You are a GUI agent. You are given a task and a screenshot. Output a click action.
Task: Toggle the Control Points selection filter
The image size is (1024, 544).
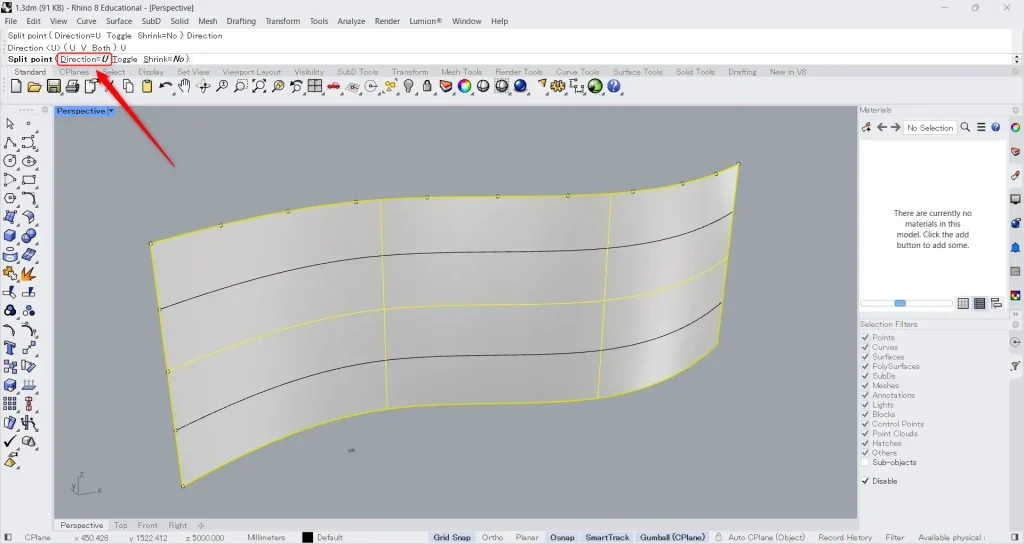865,424
